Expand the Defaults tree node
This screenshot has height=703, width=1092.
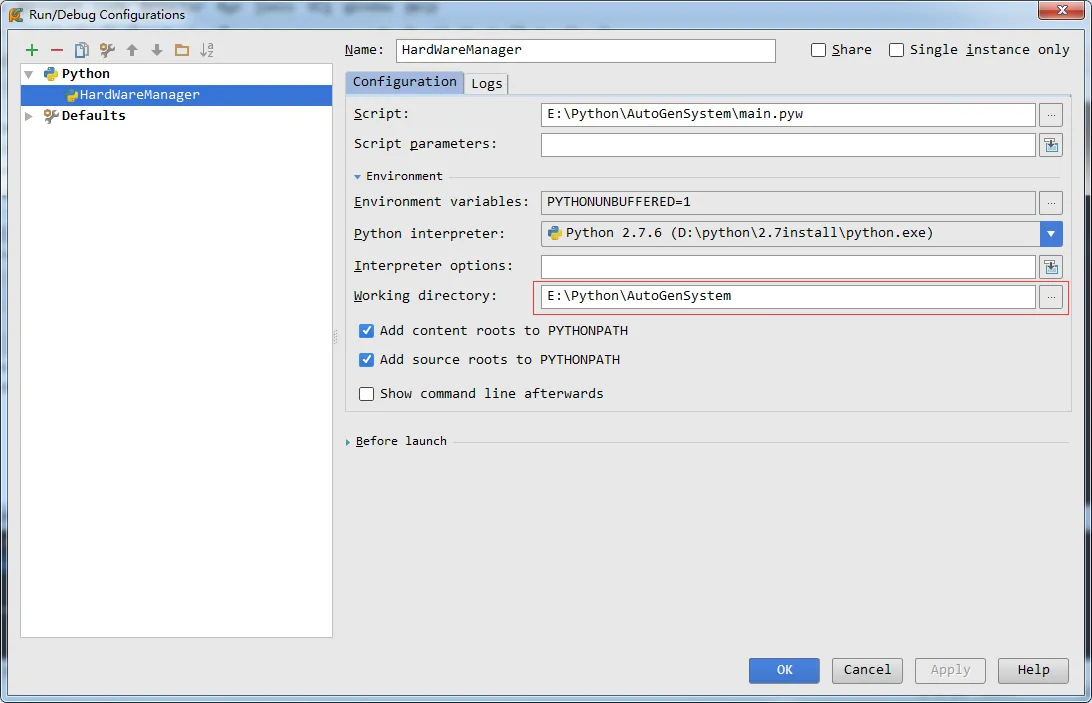pyautogui.click(x=29, y=116)
